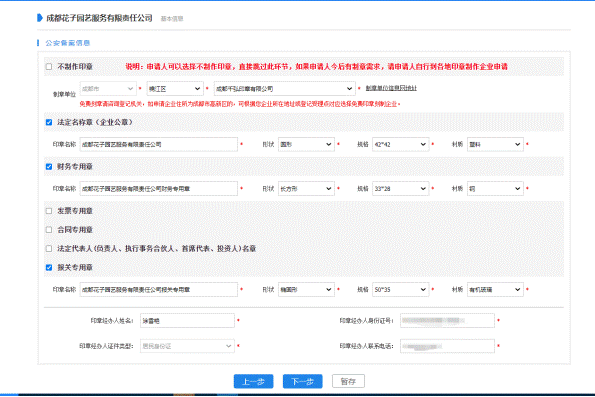Viewport: 595px width, 397px height.
Task: Uncheck 法定名称章（企业公章） checkbox
Action: tap(49, 122)
